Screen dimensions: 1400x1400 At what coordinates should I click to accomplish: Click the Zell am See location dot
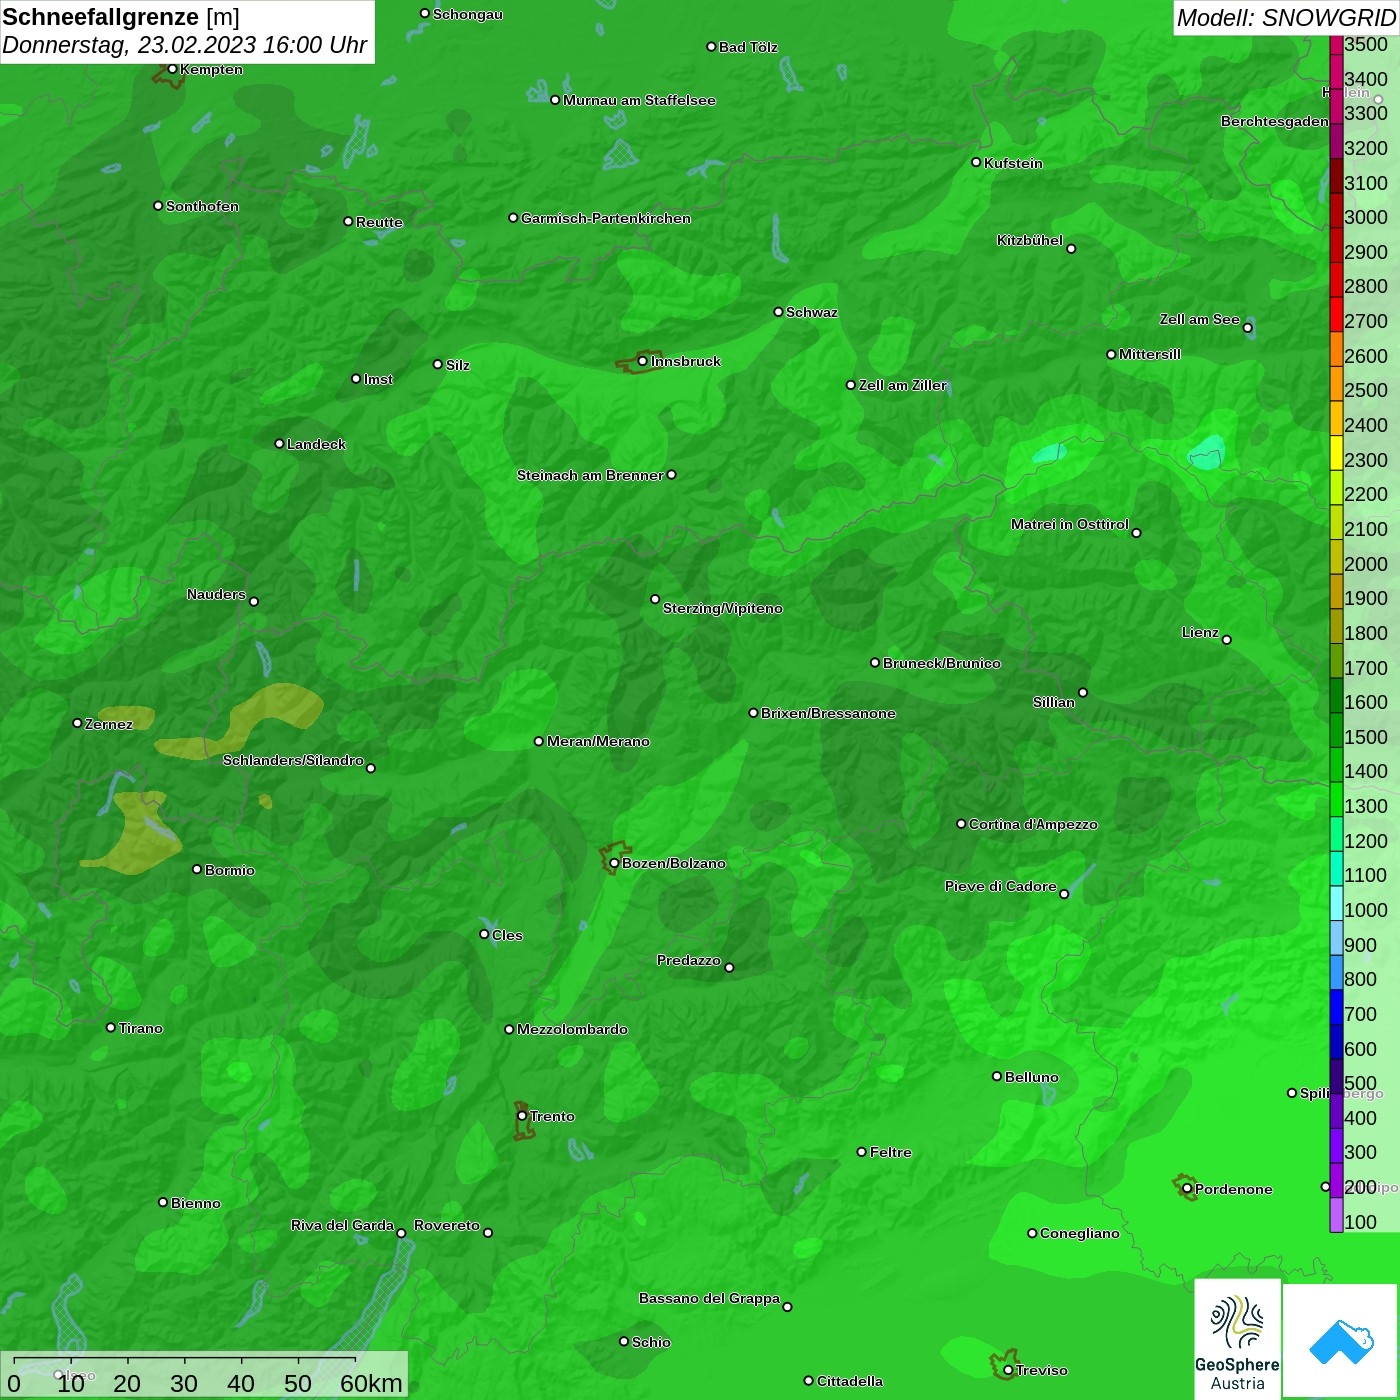click(1247, 327)
